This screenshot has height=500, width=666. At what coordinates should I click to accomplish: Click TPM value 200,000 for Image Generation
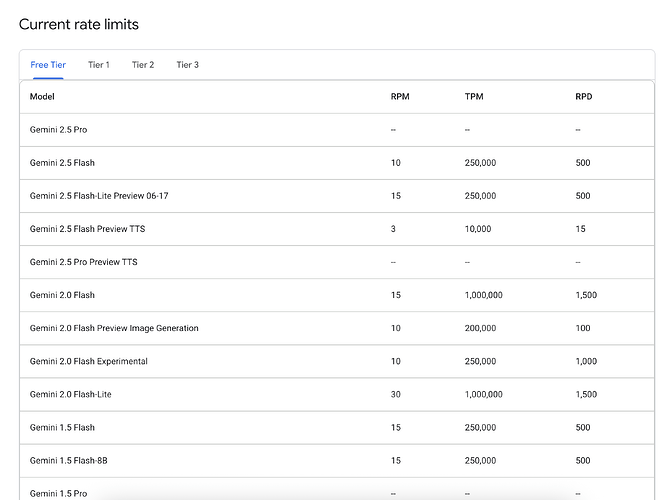(480, 328)
